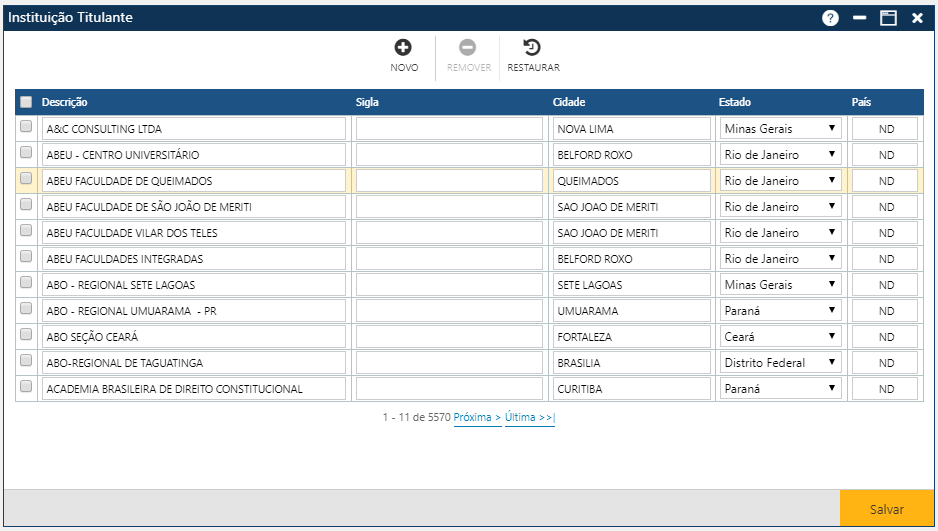Click the Salvar button
Screen dimensions: 938x531
click(x=887, y=509)
